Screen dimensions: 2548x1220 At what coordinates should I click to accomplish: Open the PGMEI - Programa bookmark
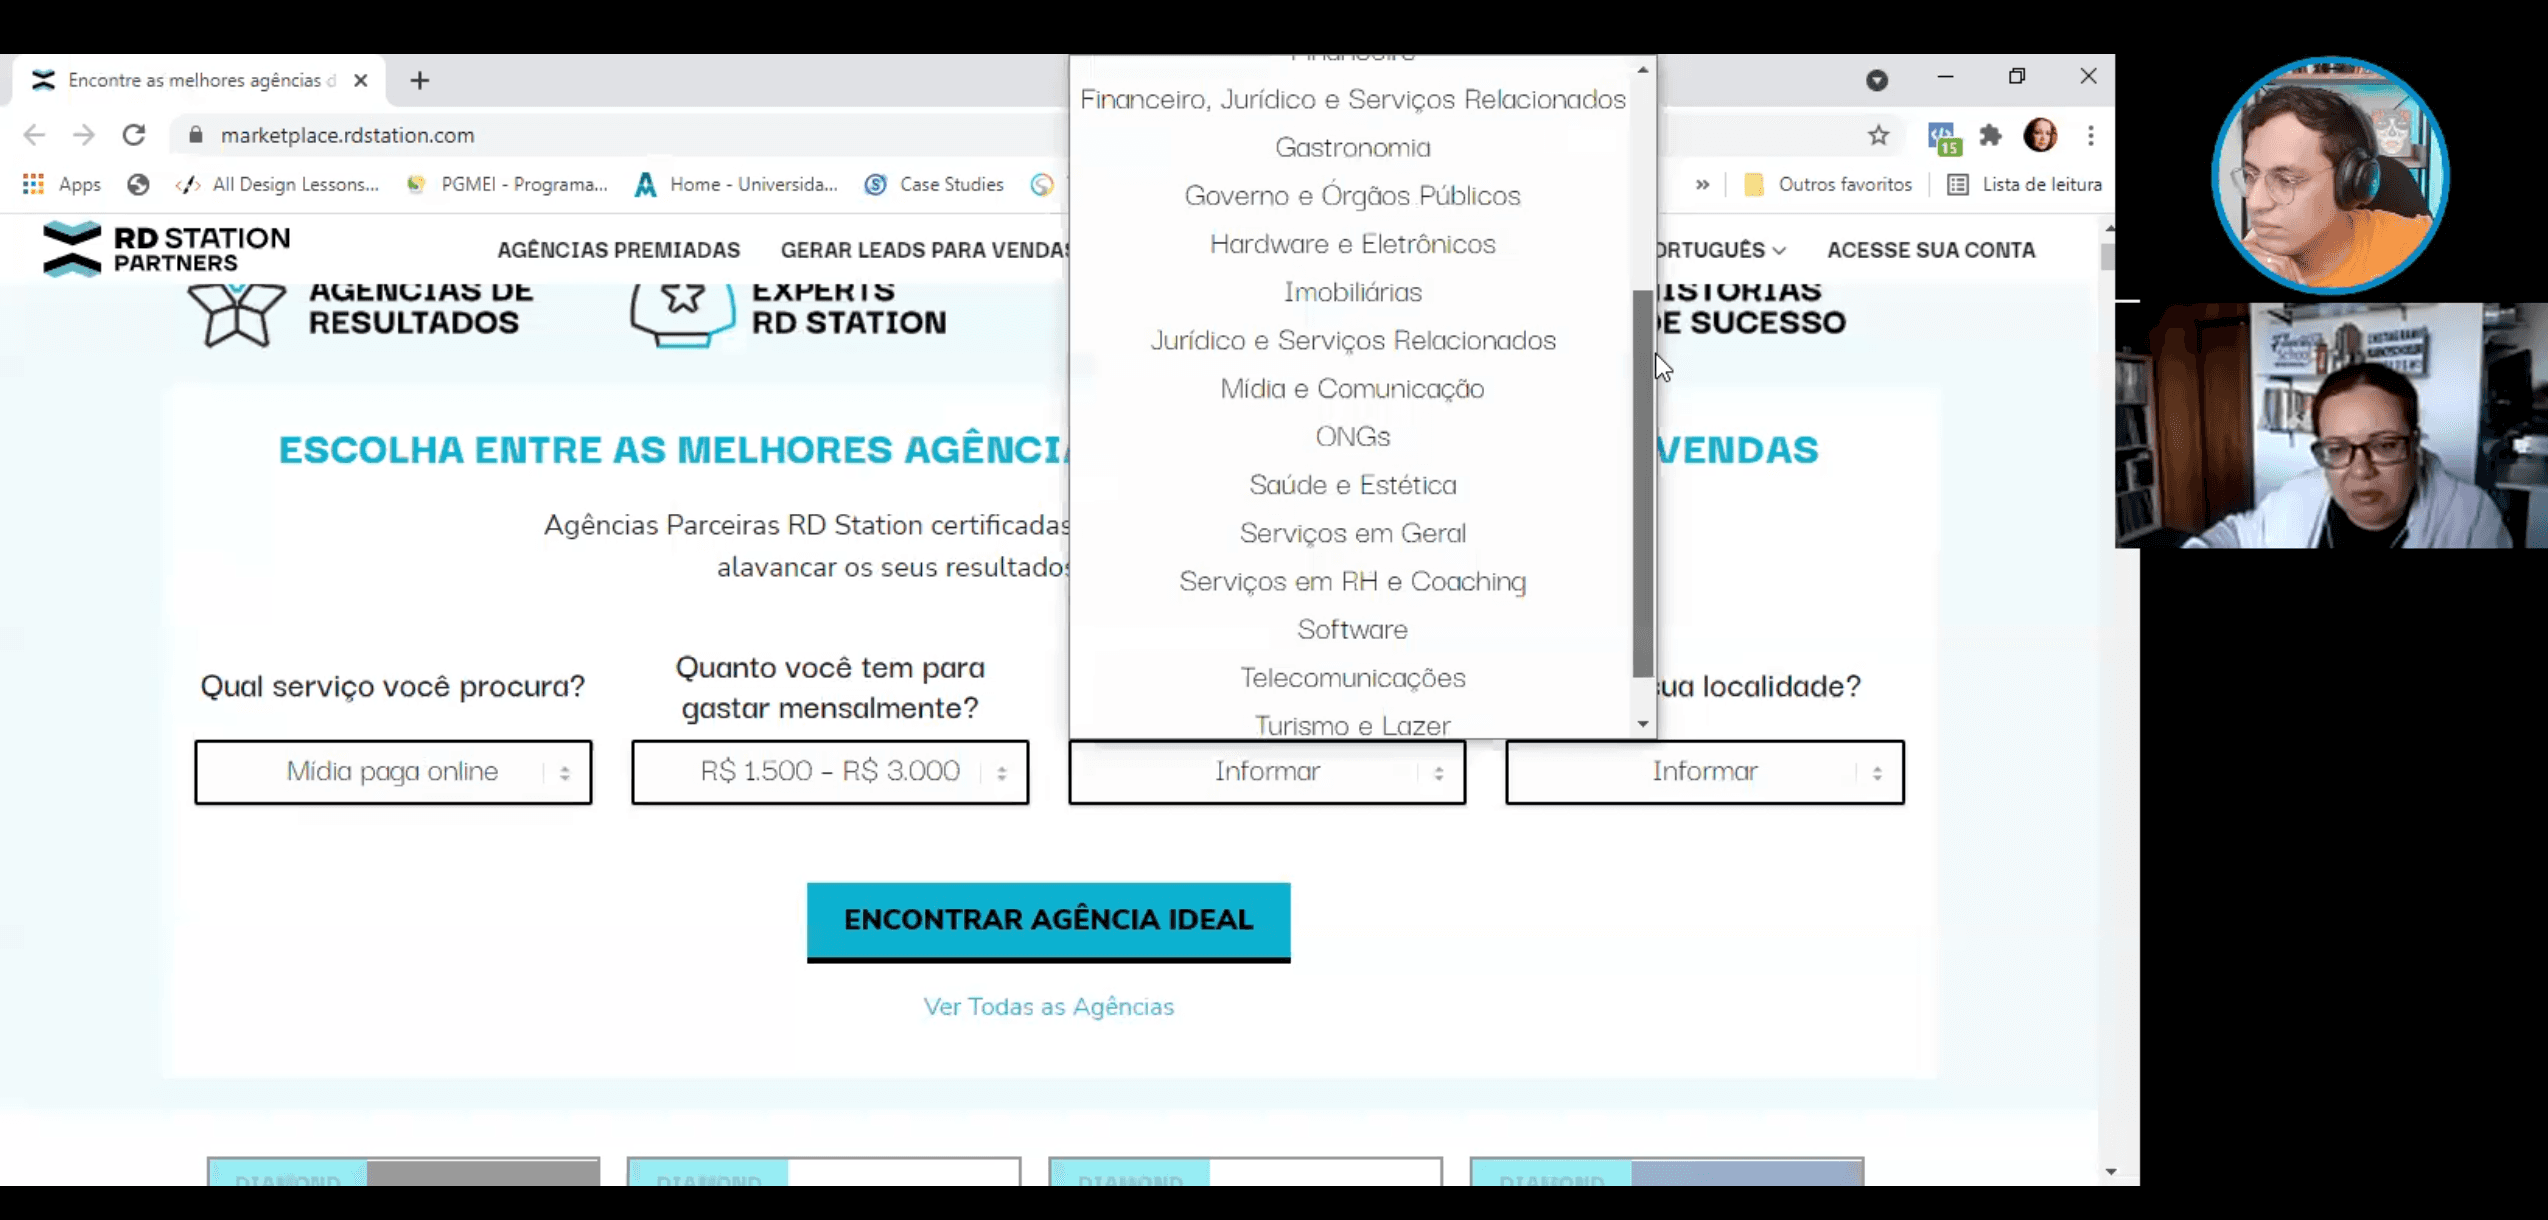[508, 184]
